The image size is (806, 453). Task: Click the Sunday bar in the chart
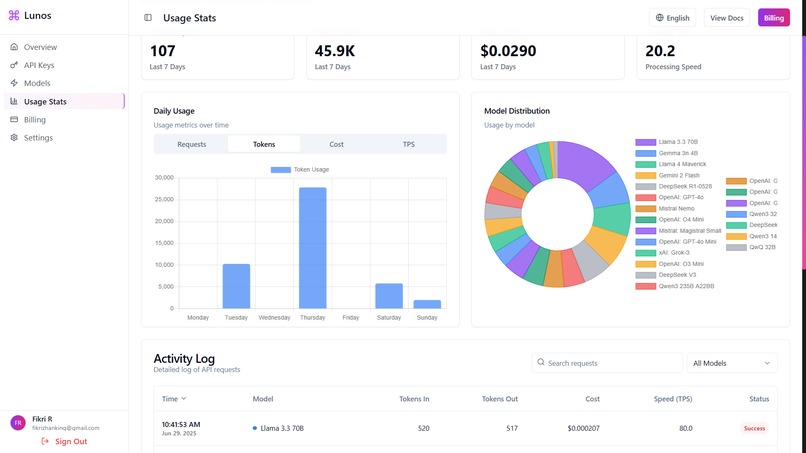[x=427, y=304]
